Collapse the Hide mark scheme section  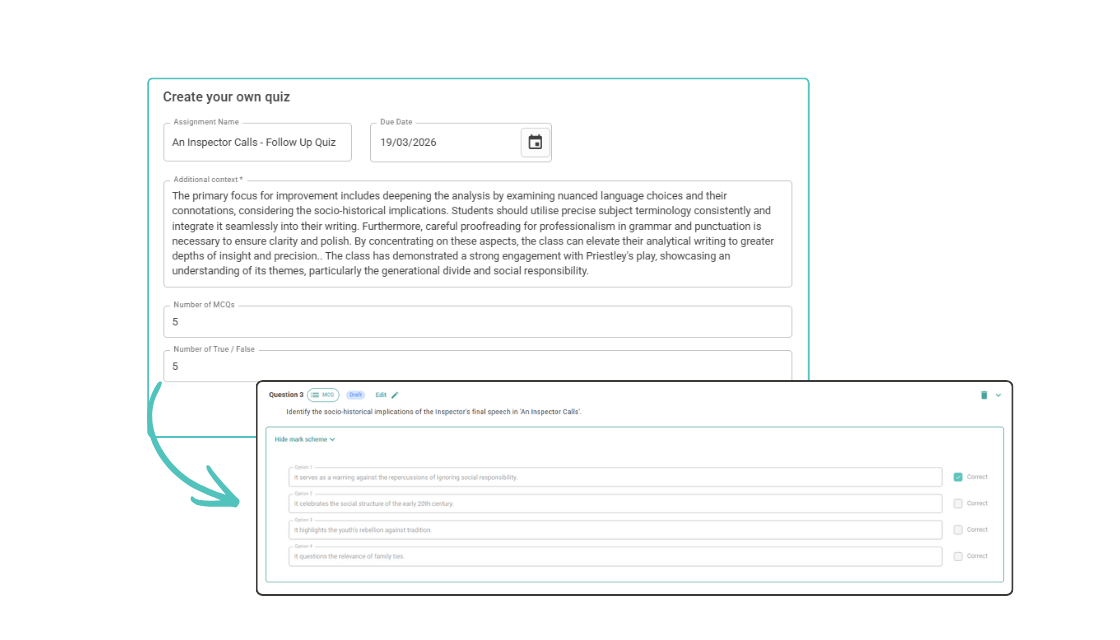click(305, 439)
